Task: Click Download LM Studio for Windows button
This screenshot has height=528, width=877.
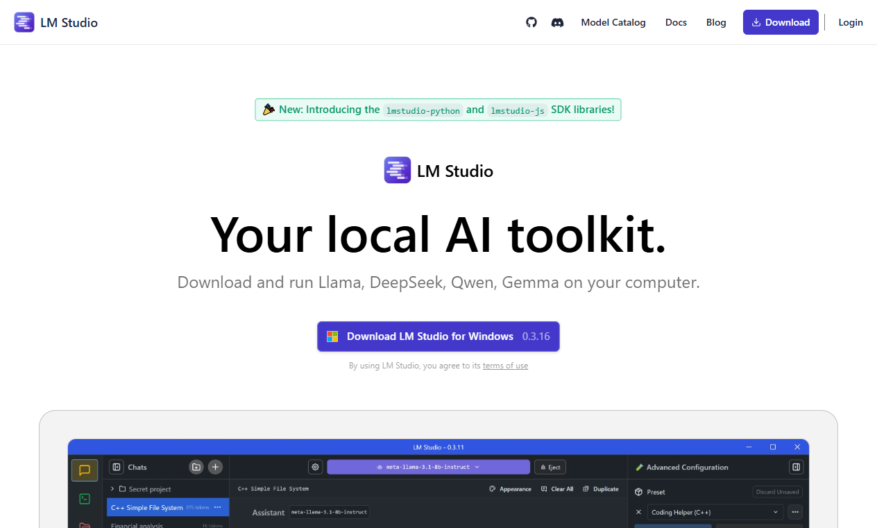Action: pos(438,336)
